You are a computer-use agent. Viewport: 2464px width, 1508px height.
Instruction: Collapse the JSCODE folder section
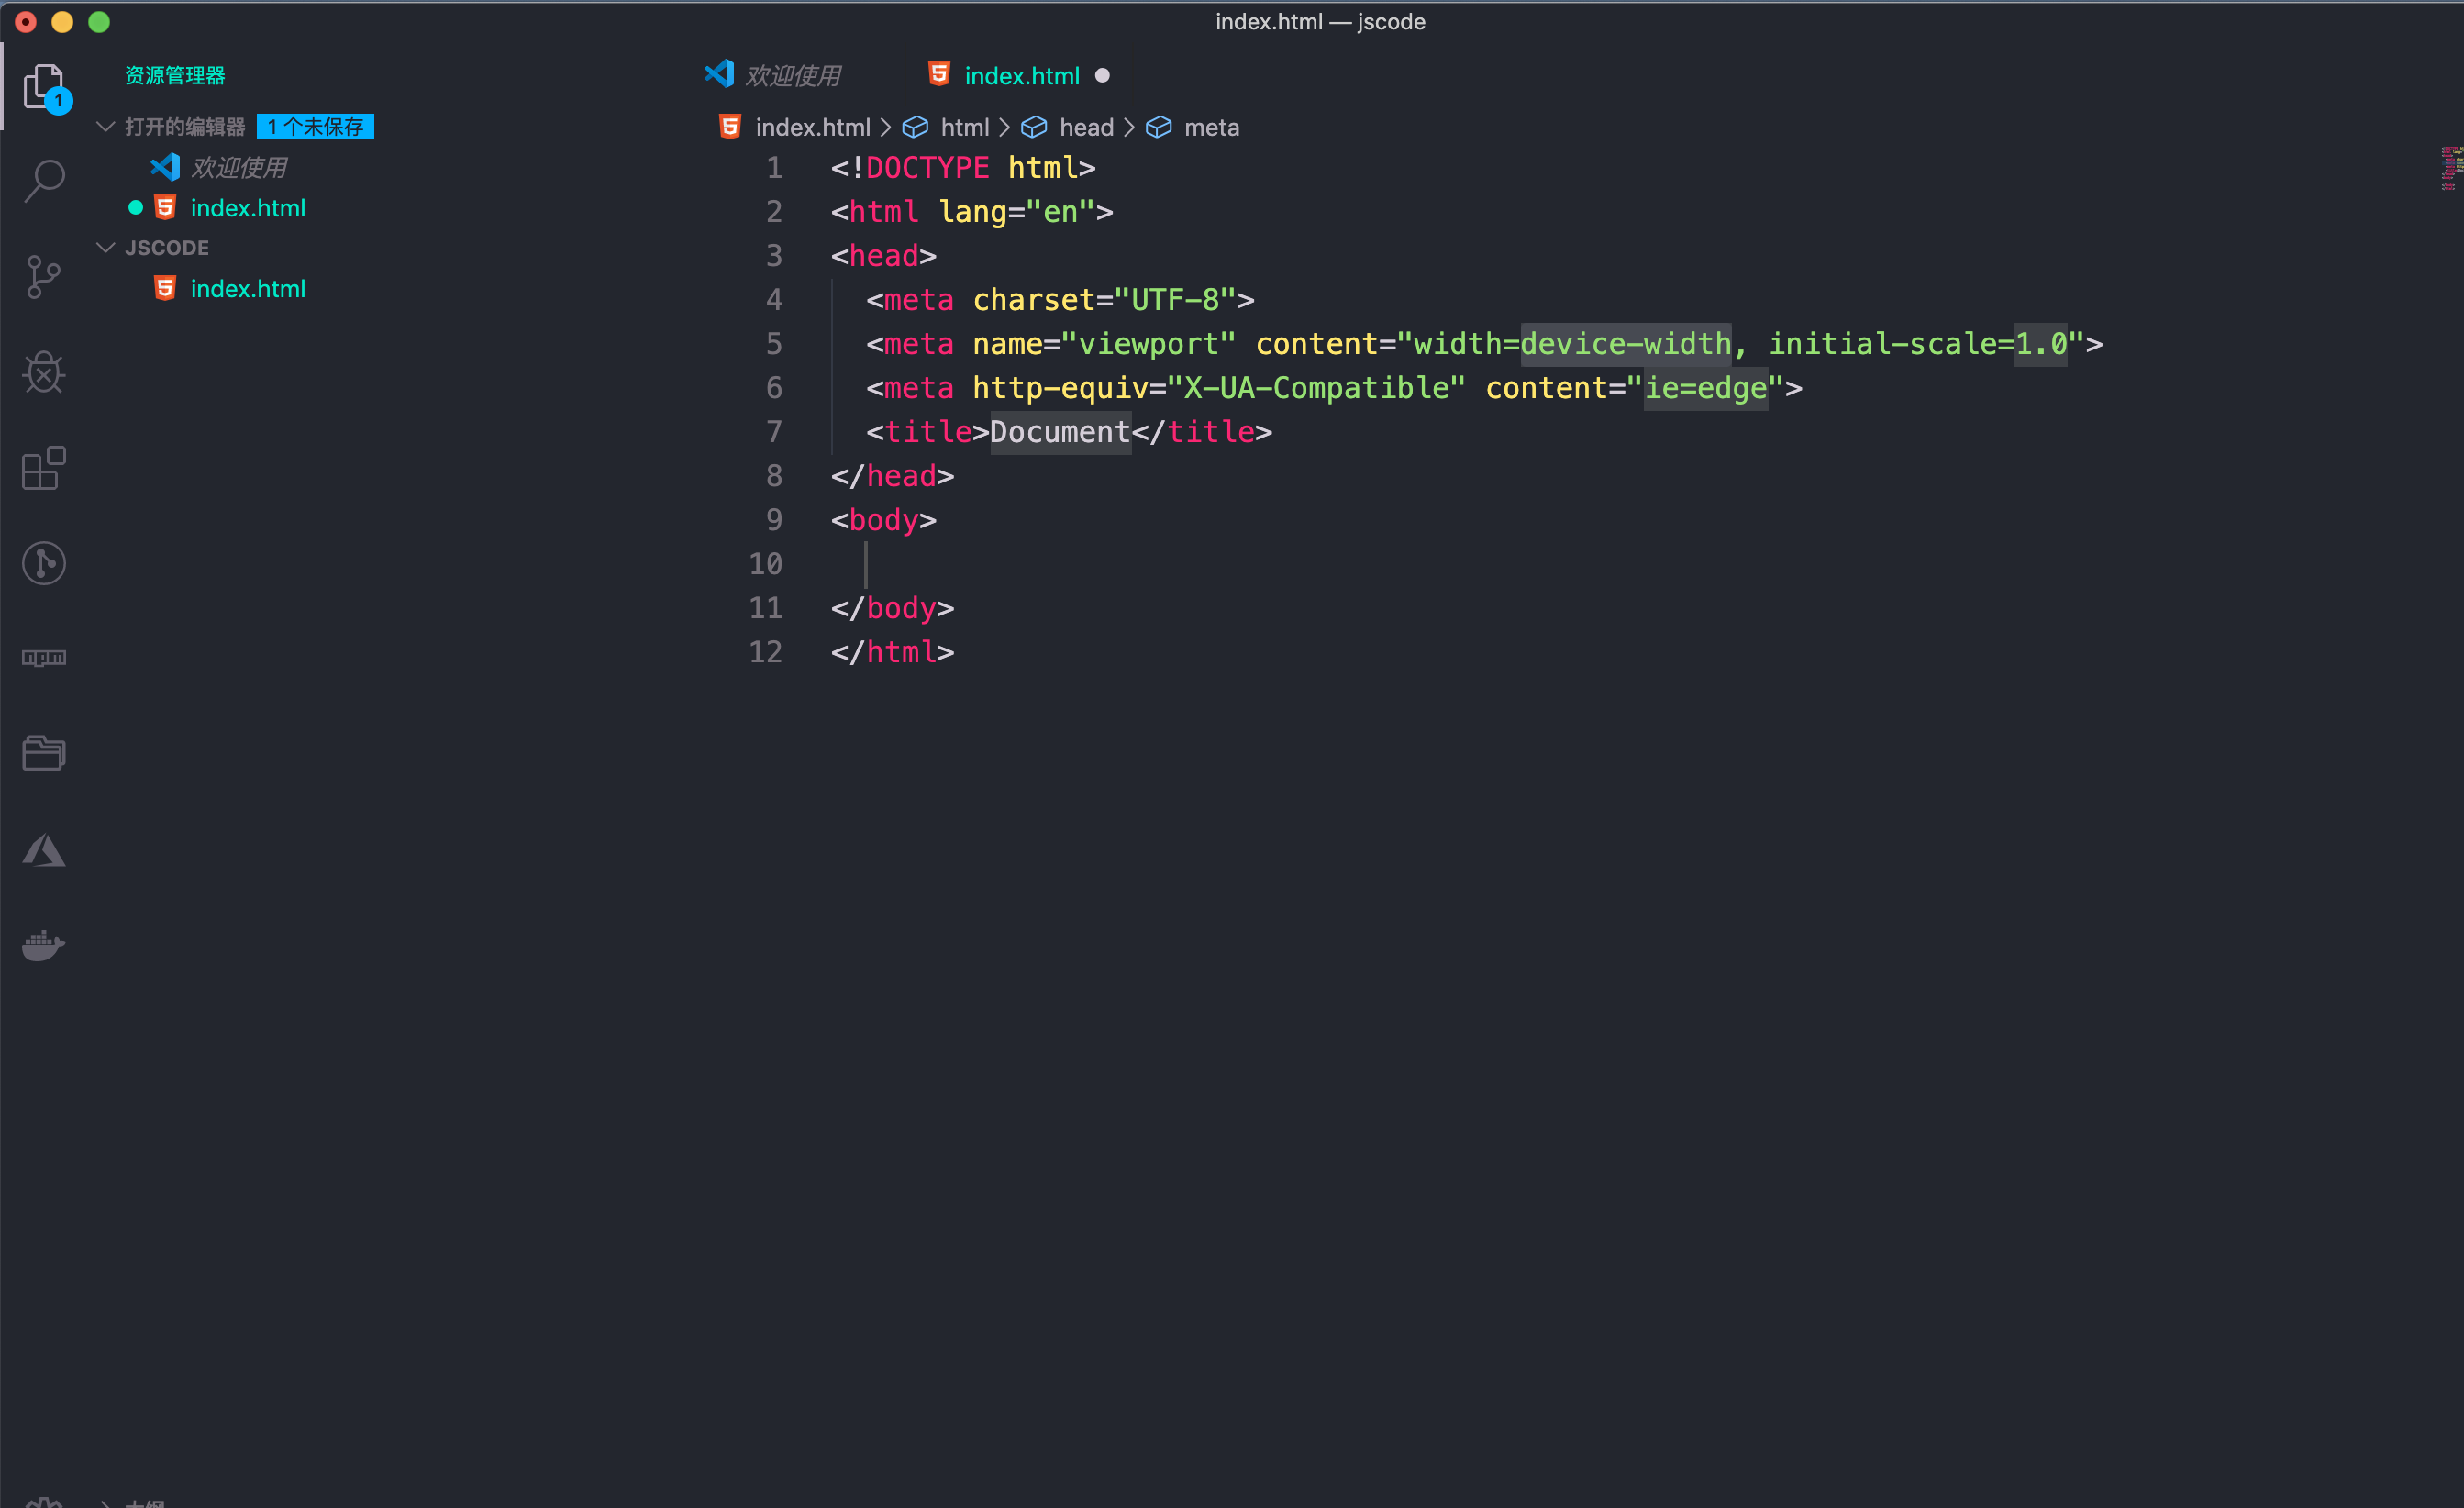pyautogui.click(x=106, y=247)
